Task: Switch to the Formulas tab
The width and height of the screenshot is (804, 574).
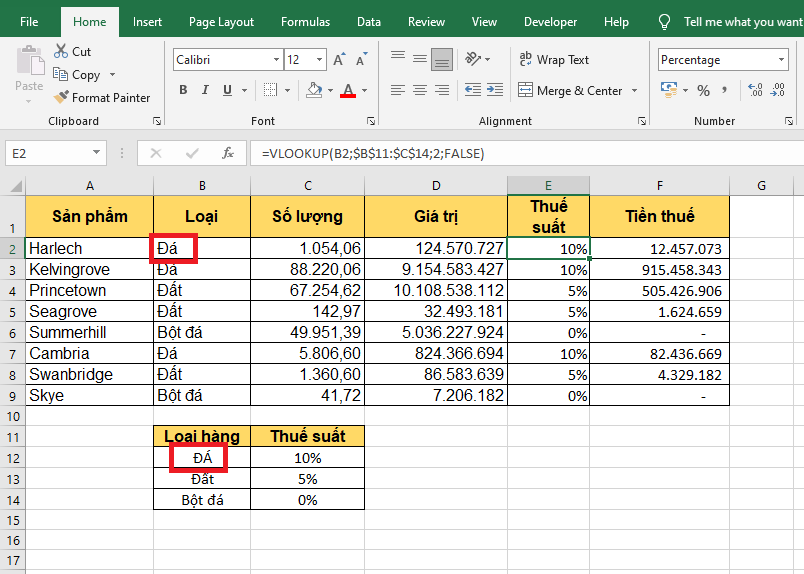Action: [x=305, y=22]
